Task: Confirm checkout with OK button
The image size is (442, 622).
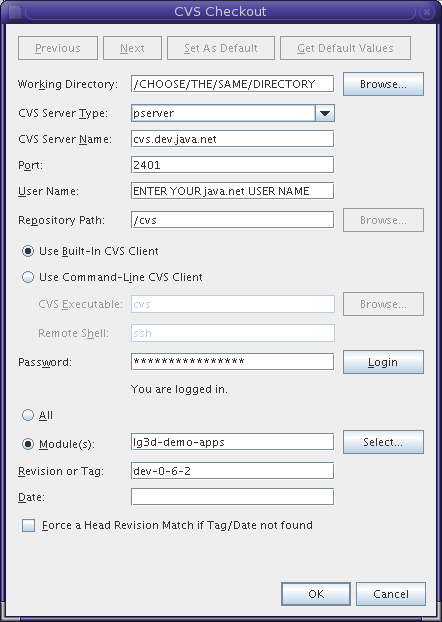Action: tap(316, 594)
